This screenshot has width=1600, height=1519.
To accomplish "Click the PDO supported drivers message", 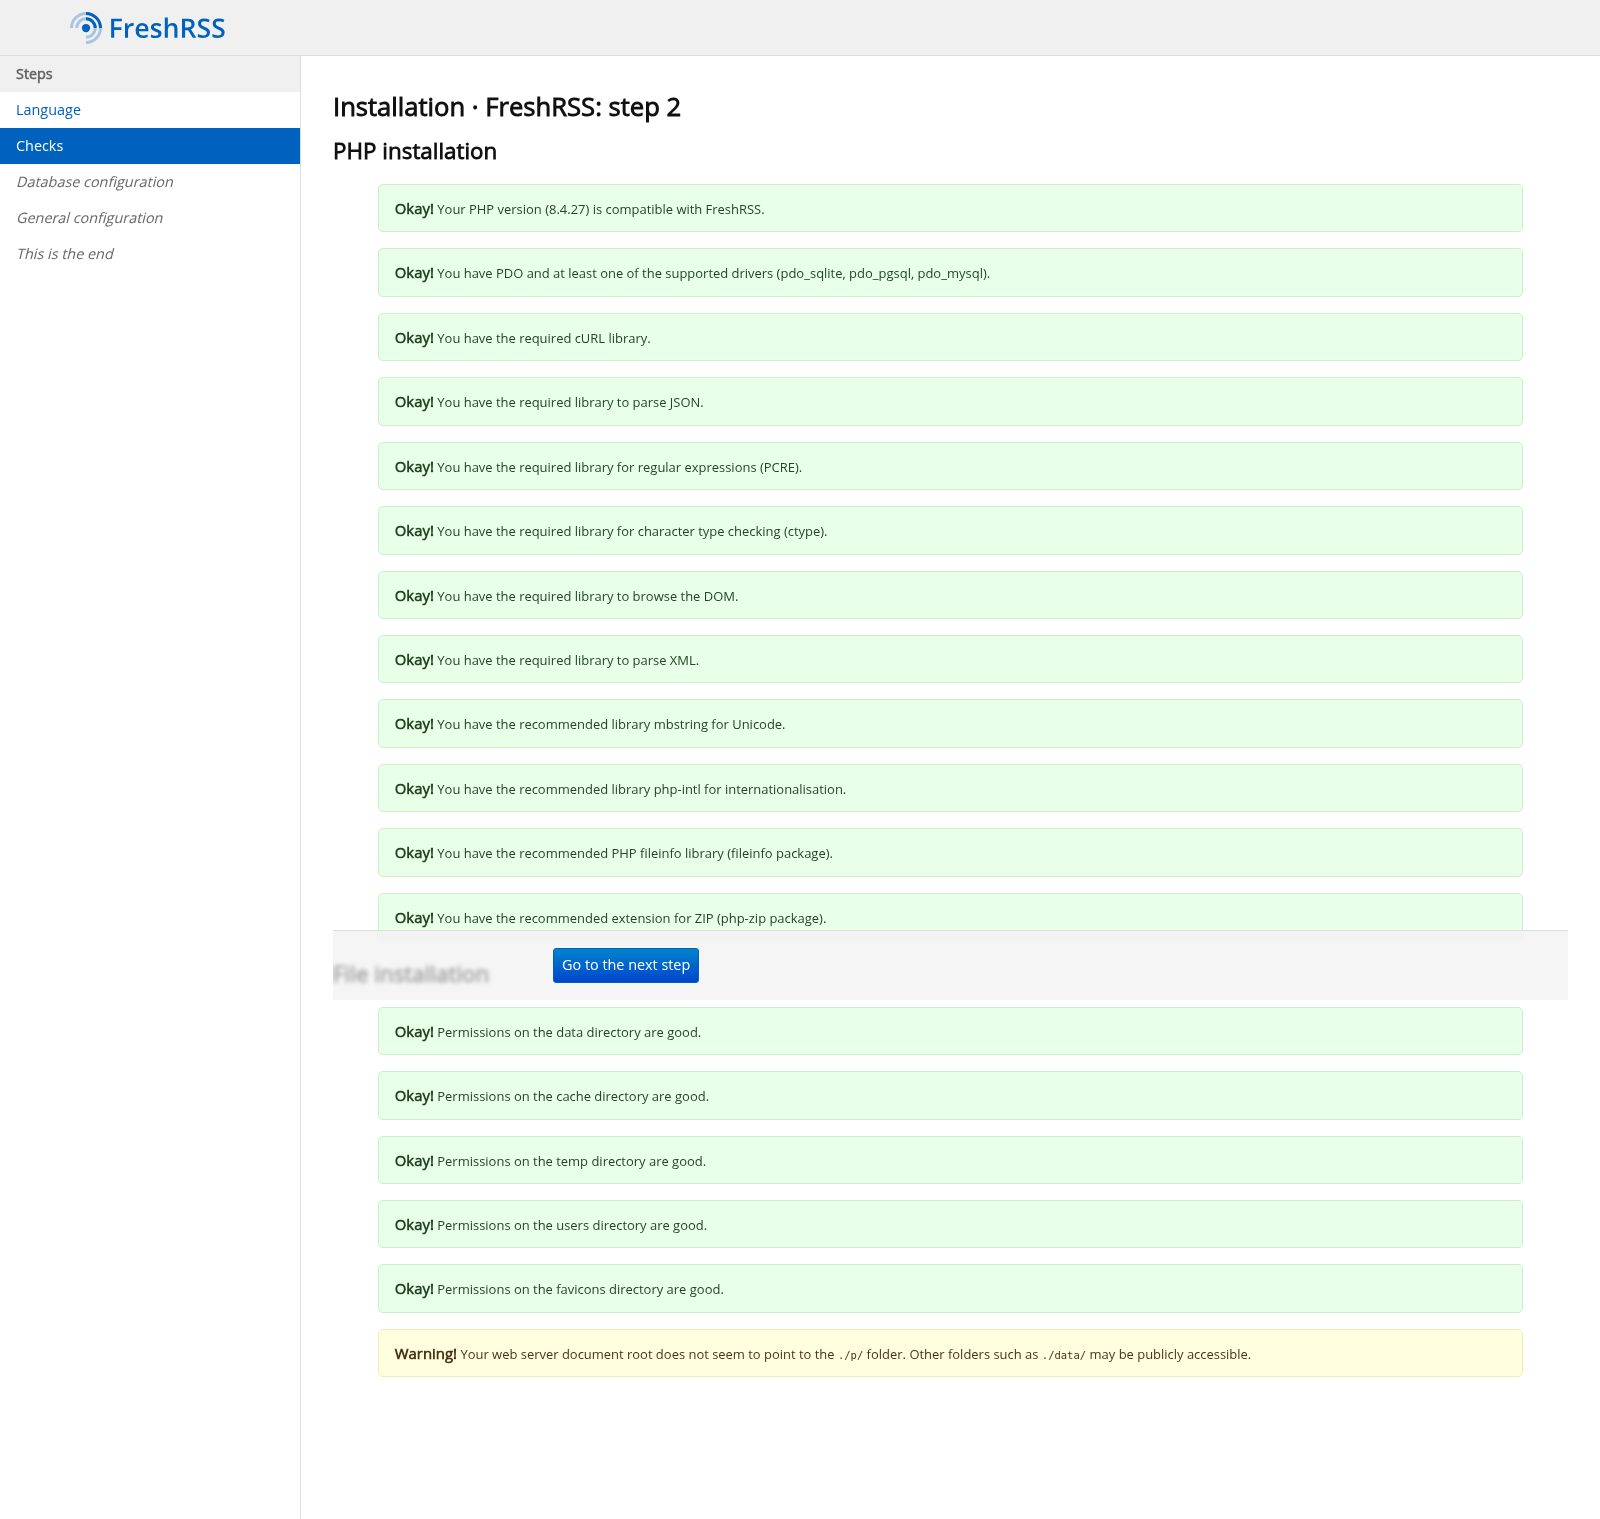I will [950, 273].
